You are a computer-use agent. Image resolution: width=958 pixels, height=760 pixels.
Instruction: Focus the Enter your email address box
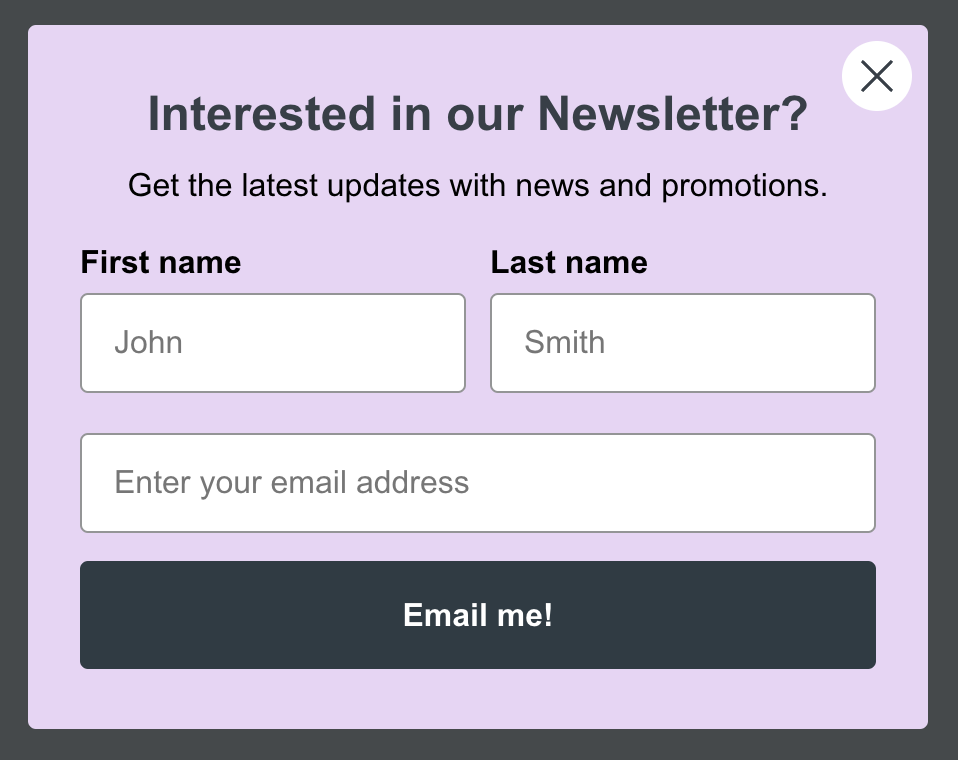478,483
